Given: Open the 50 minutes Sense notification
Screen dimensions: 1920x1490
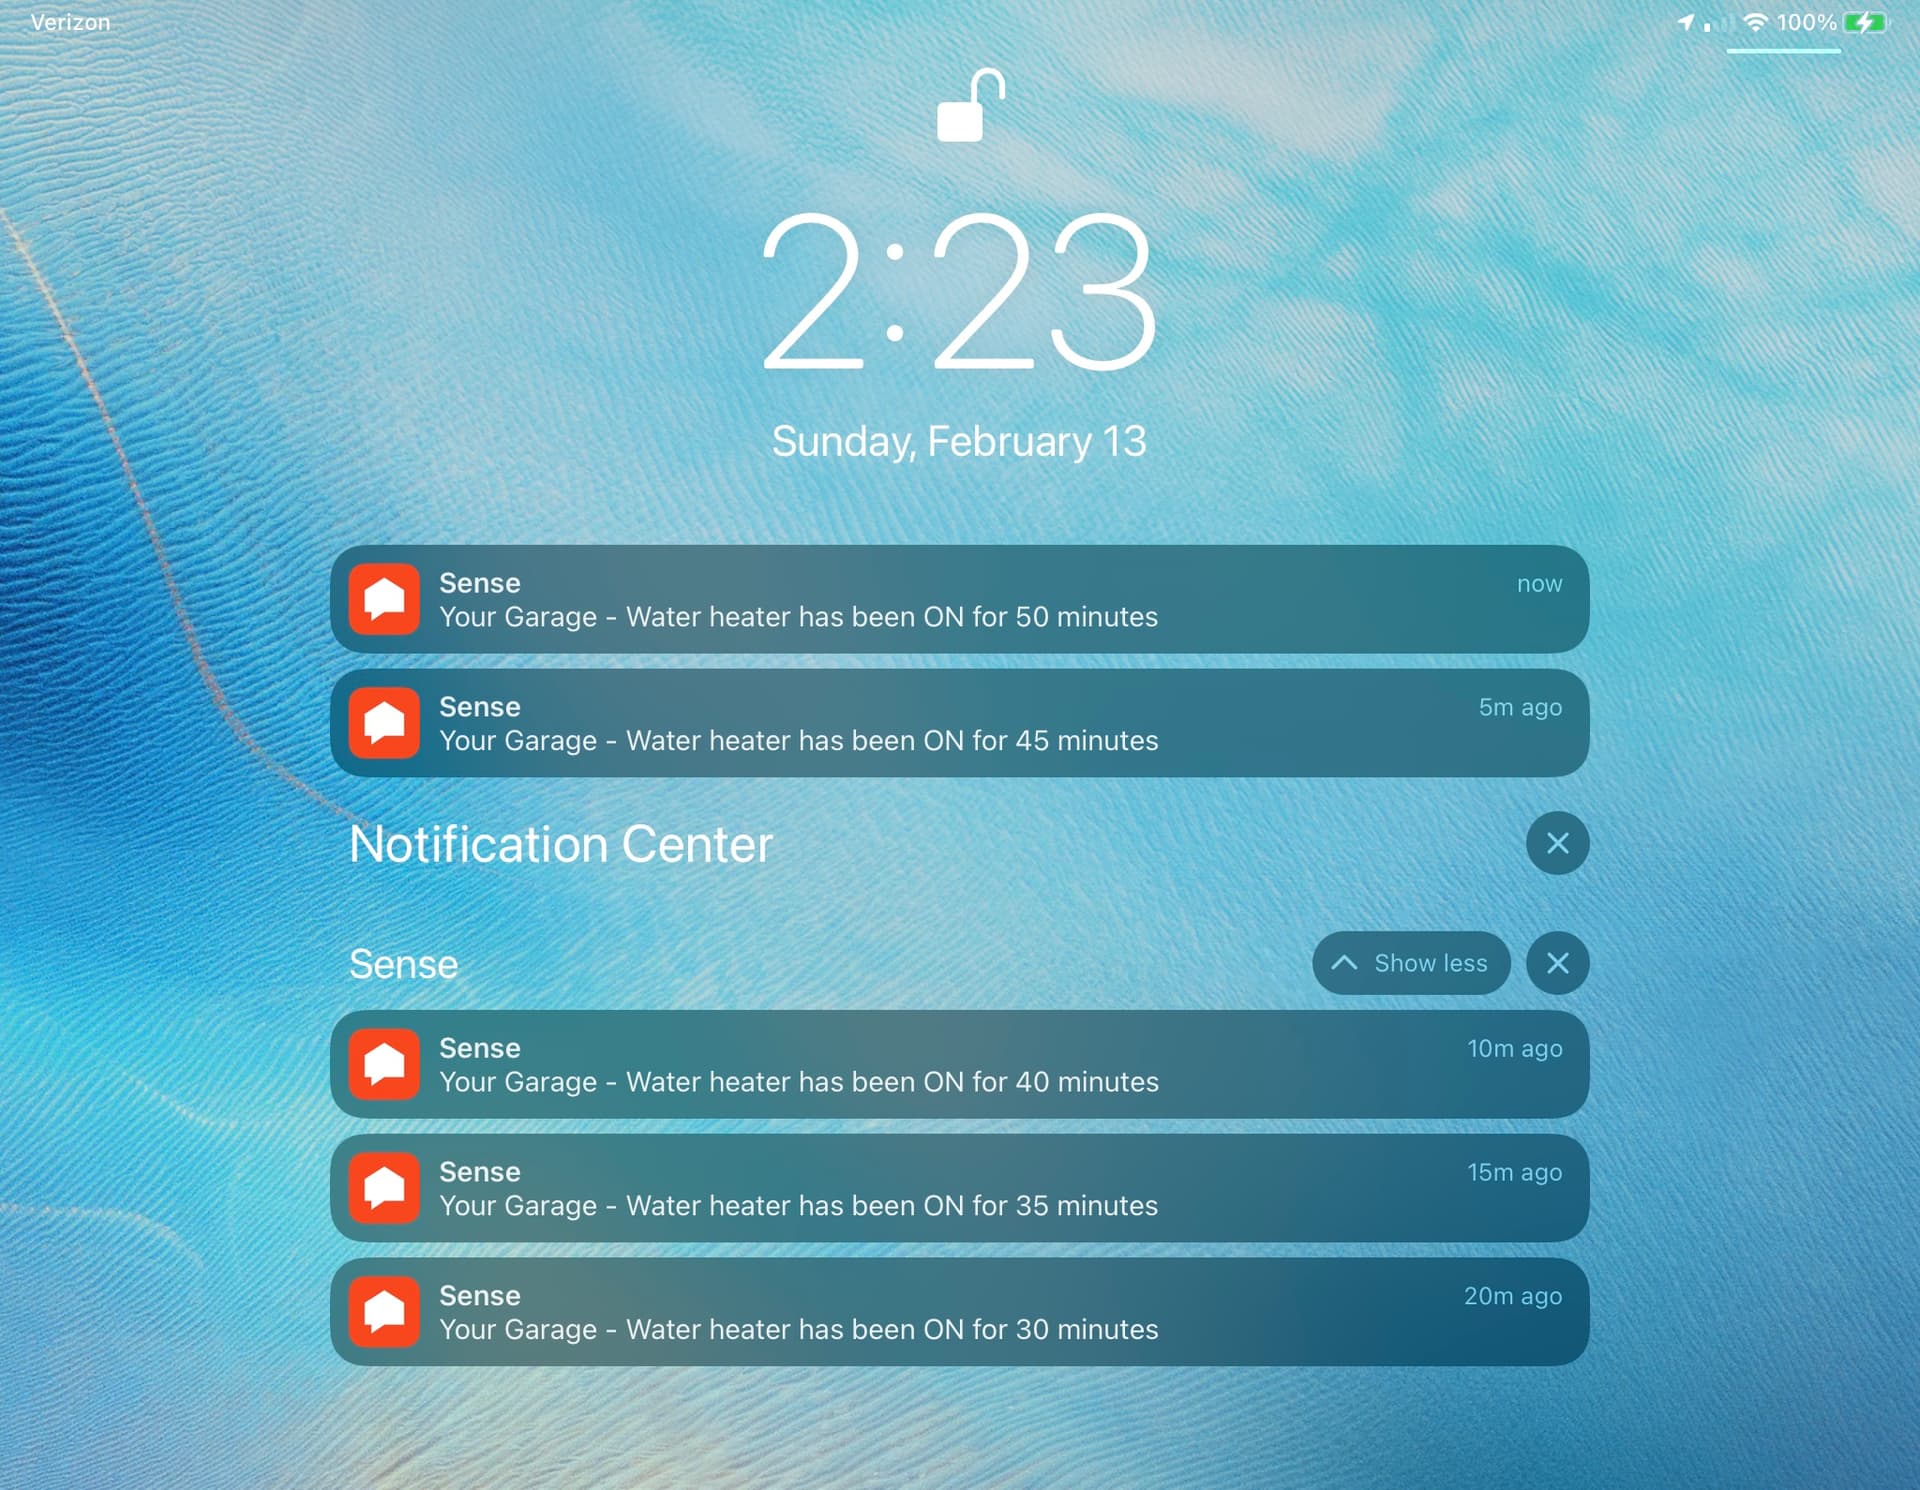Looking at the screenshot, I should pyautogui.click(x=959, y=599).
